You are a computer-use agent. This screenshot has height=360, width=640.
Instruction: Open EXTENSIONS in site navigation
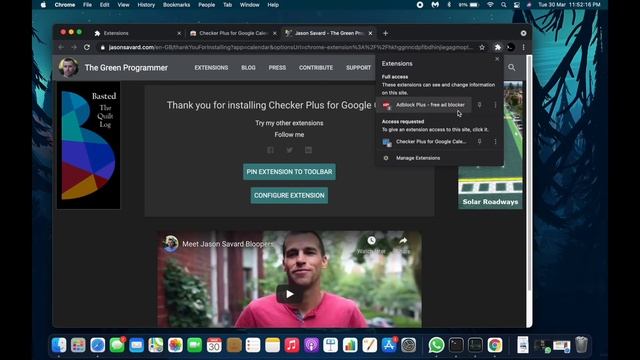point(211,68)
